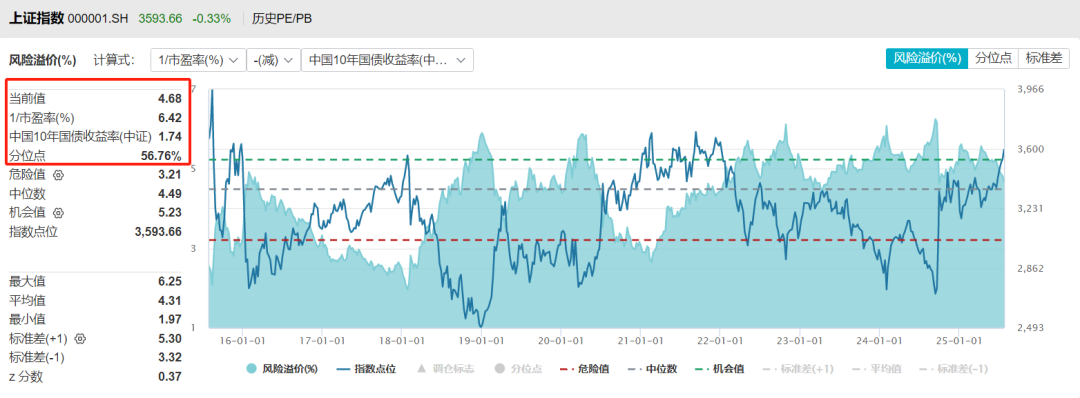Switch to 标准差 tab
Screen dimensions: 1080x398
(x=1044, y=59)
